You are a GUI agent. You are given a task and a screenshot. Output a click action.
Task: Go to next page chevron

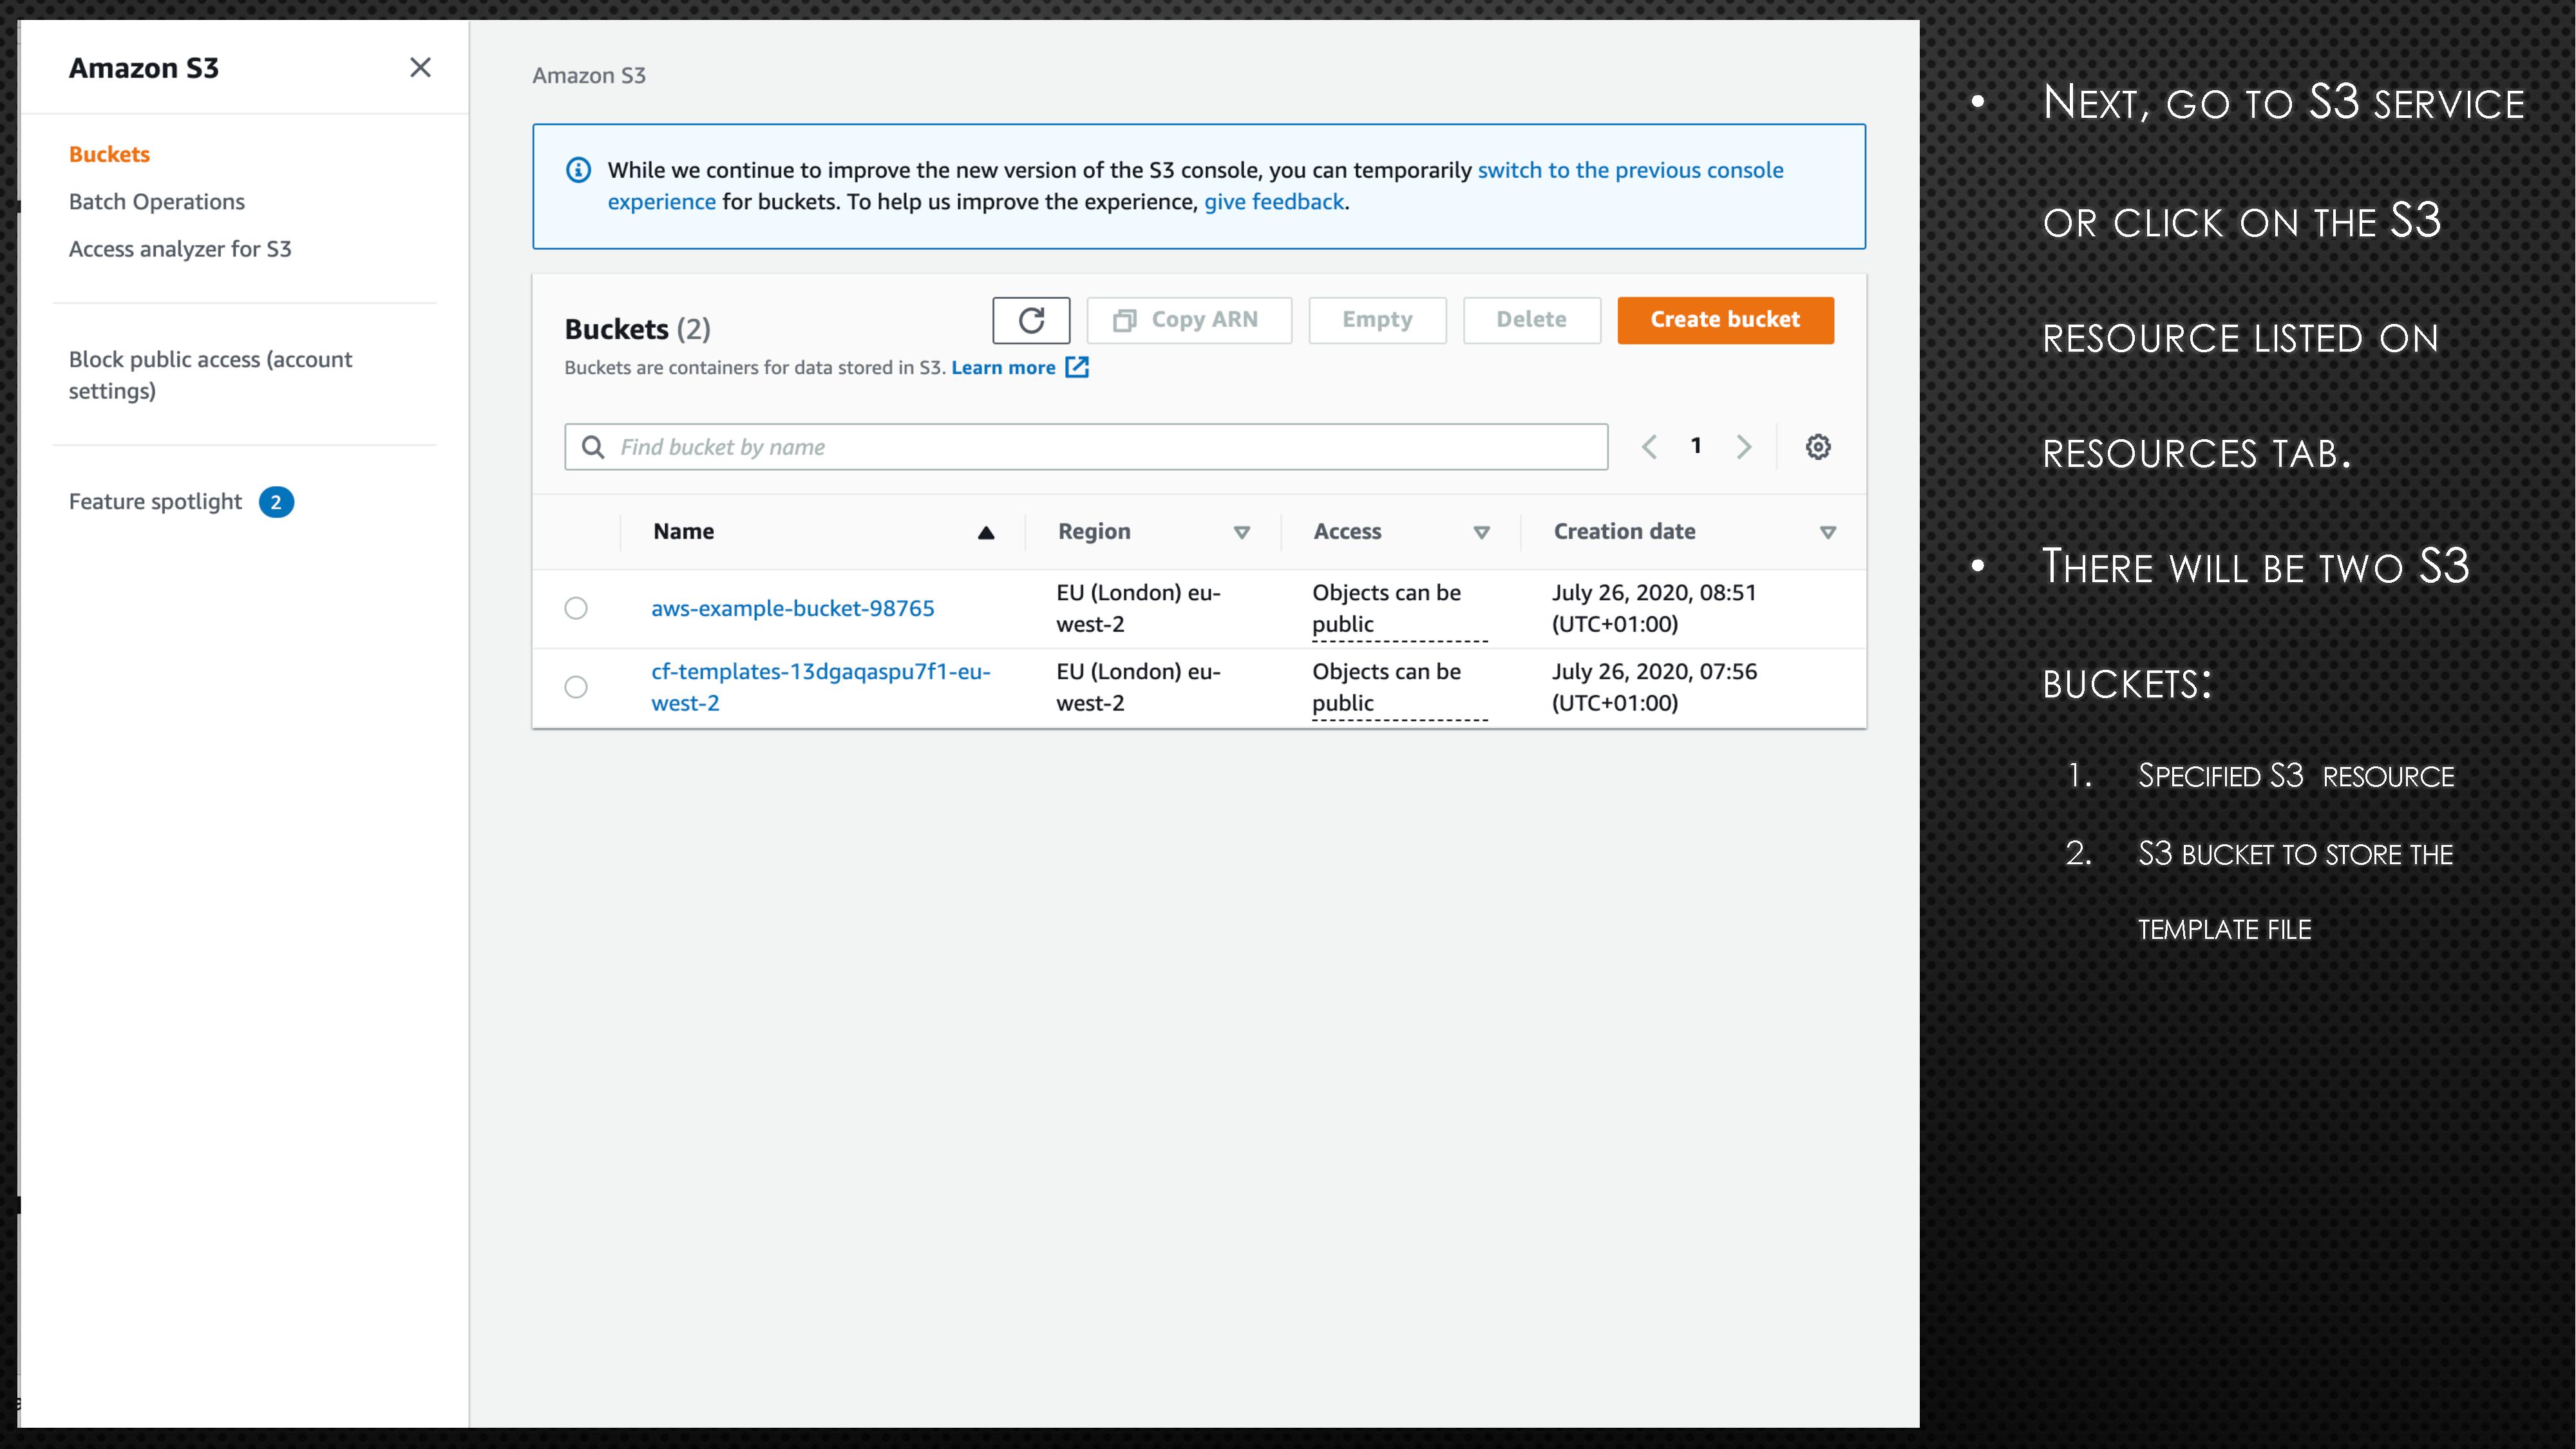pyautogui.click(x=1743, y=447)
